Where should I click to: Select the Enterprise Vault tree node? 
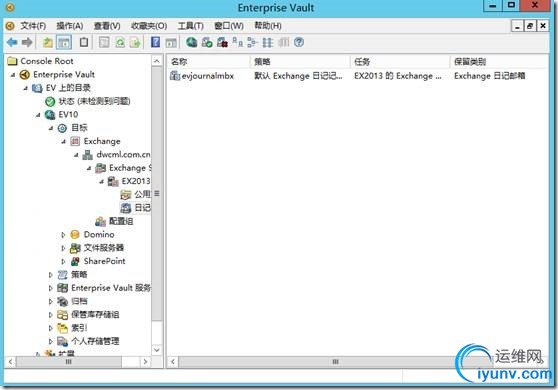tap(64, 74)
